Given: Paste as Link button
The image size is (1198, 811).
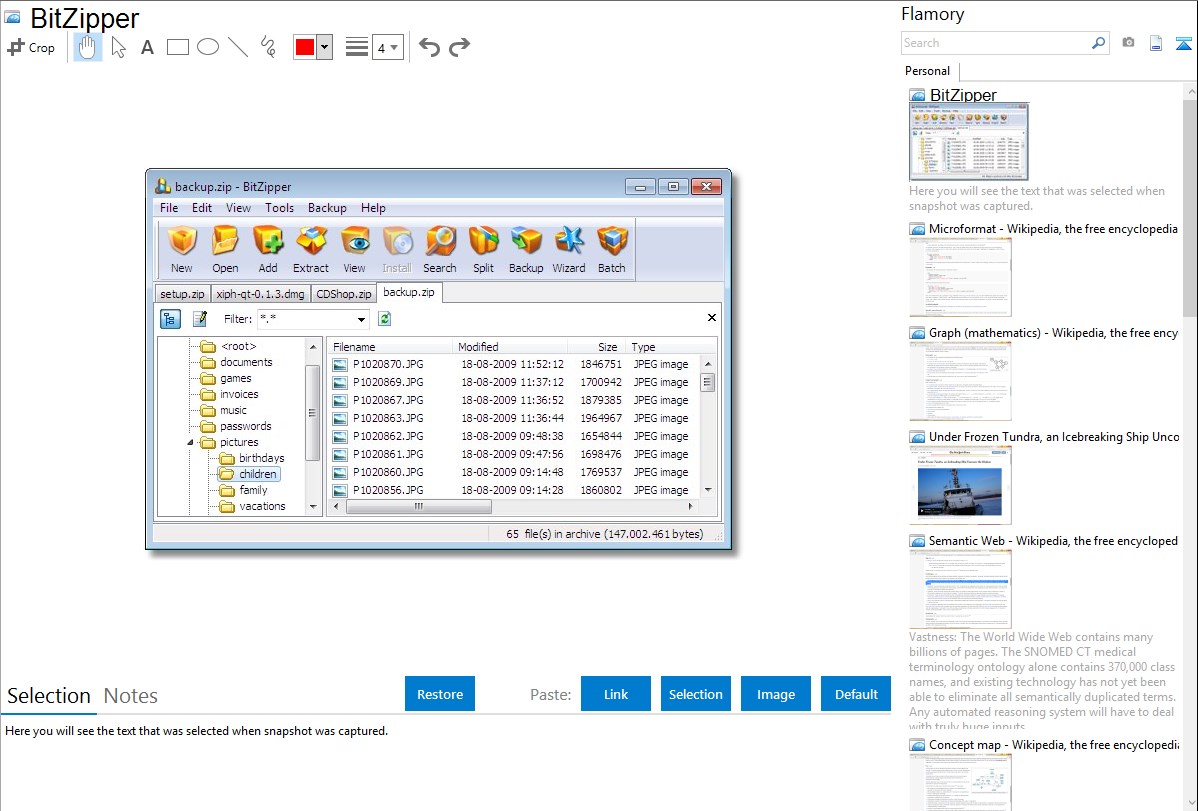Looking at the screenshot, I should (616, 694).
